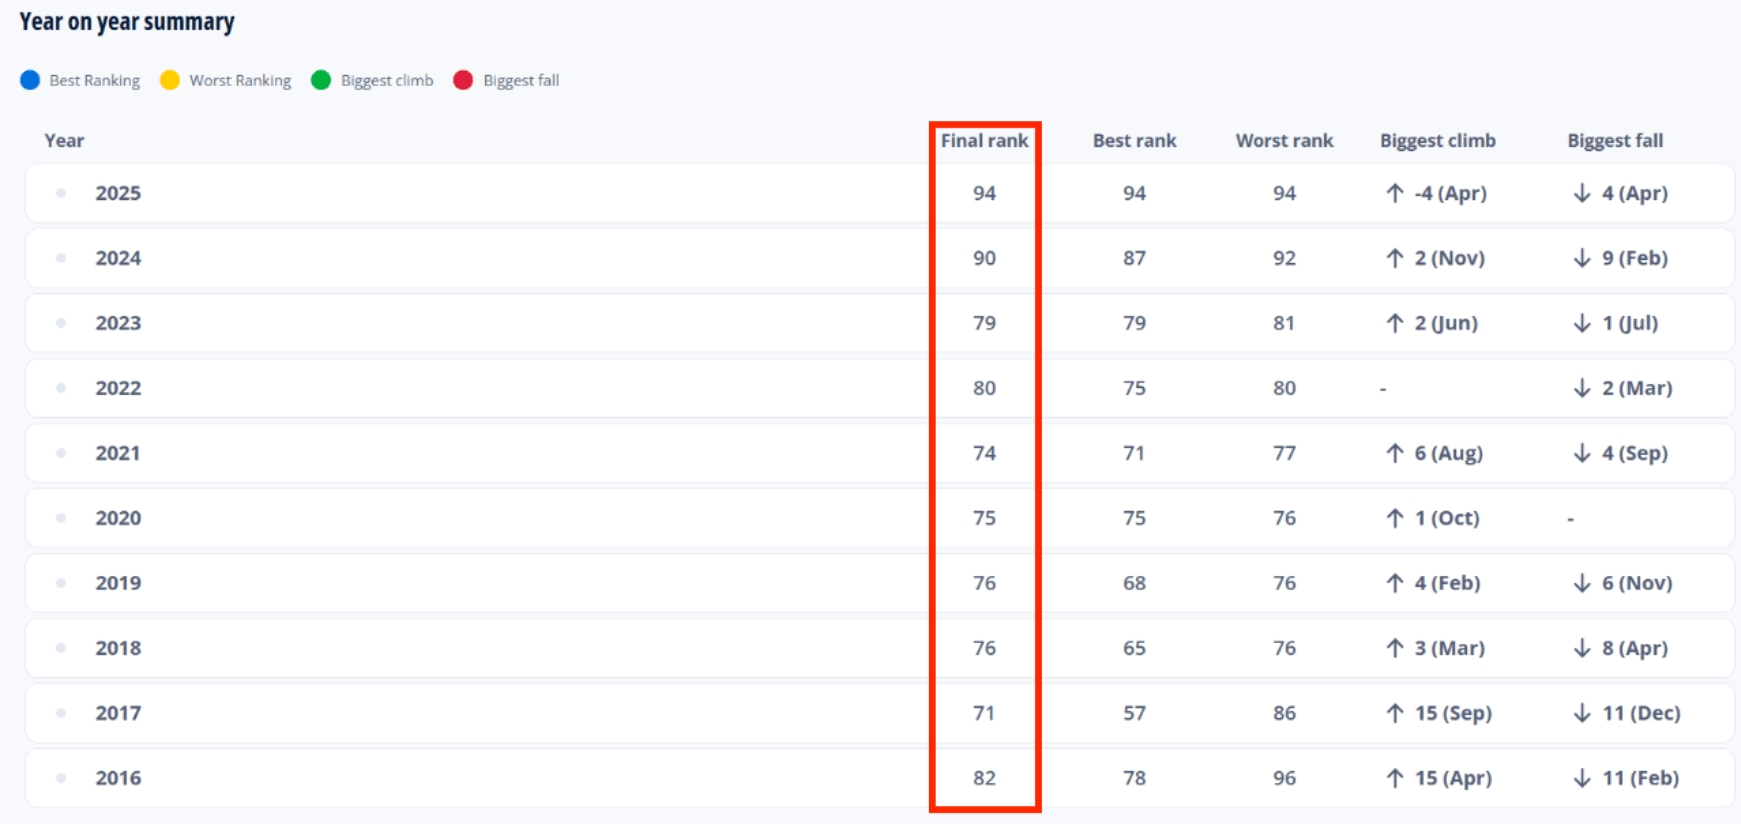Image resolution: width=1741 pixels, height=824 pixels.
Task: Click the up arrow in 2025 Biggest climb
Action: coord(1394,193)
